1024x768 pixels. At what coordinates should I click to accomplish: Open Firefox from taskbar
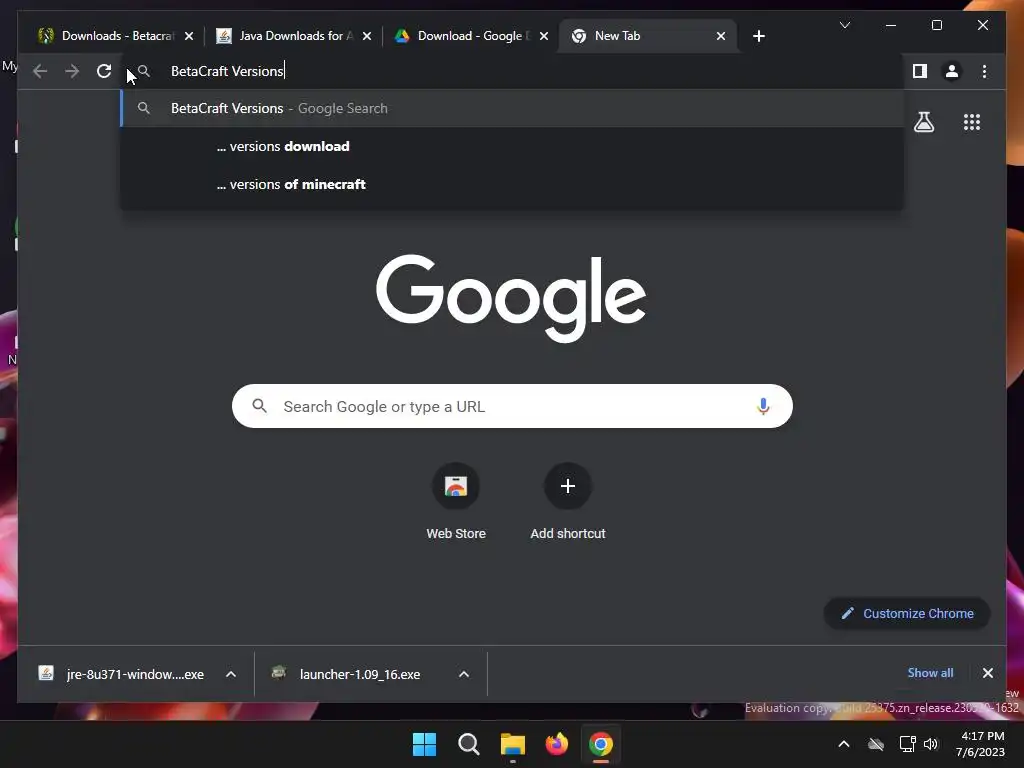point(556,744)
